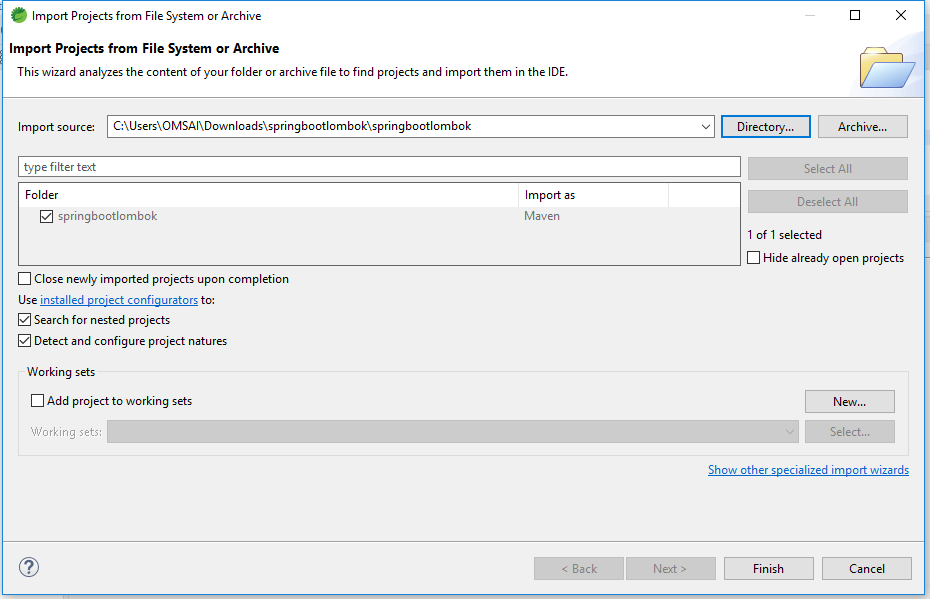Click the help question mark icon
930x599 pixels.
[x=28, y=567]
